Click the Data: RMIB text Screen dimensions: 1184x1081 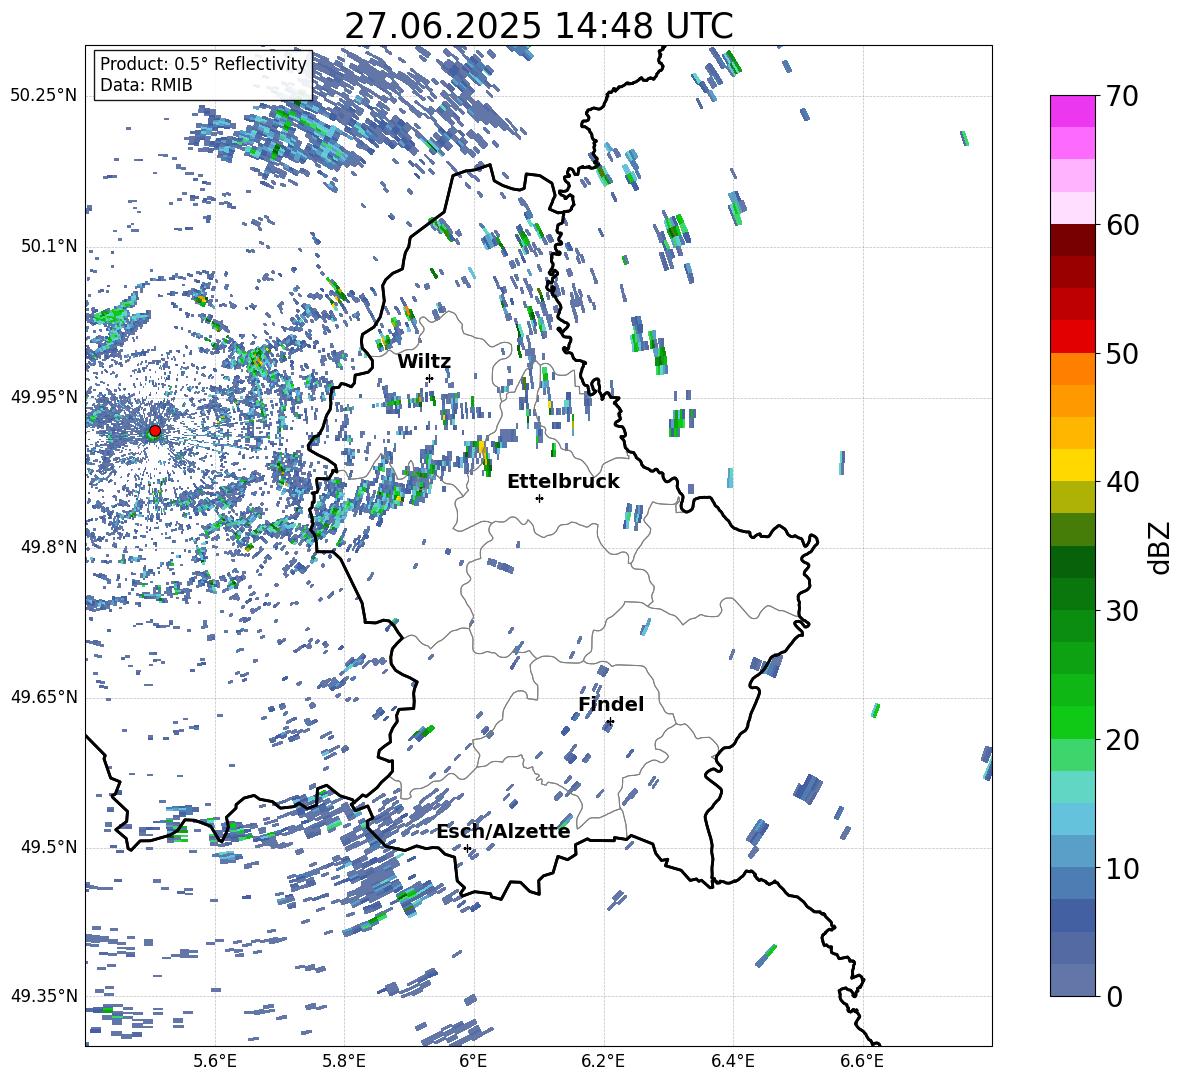[146, 85]
